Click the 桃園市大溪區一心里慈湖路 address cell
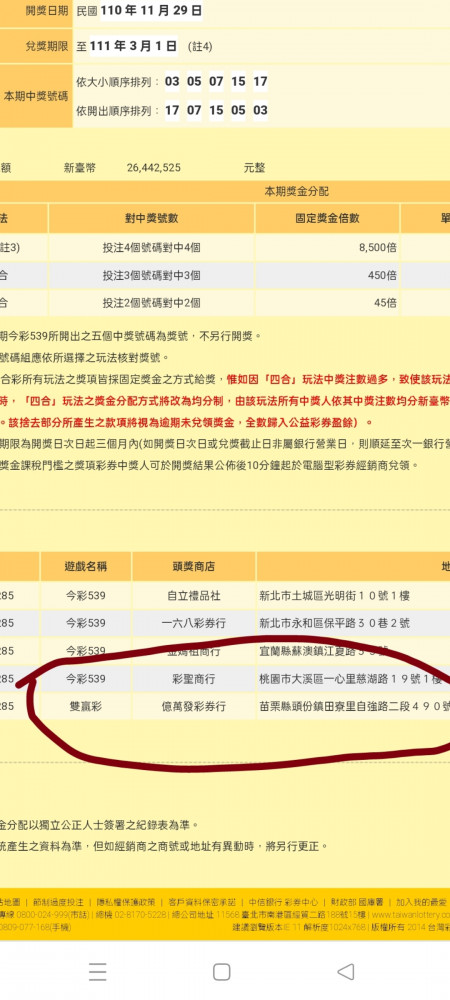Viewport: 450px width, 1000px height. pyautogui.click(x=354, y=679)
